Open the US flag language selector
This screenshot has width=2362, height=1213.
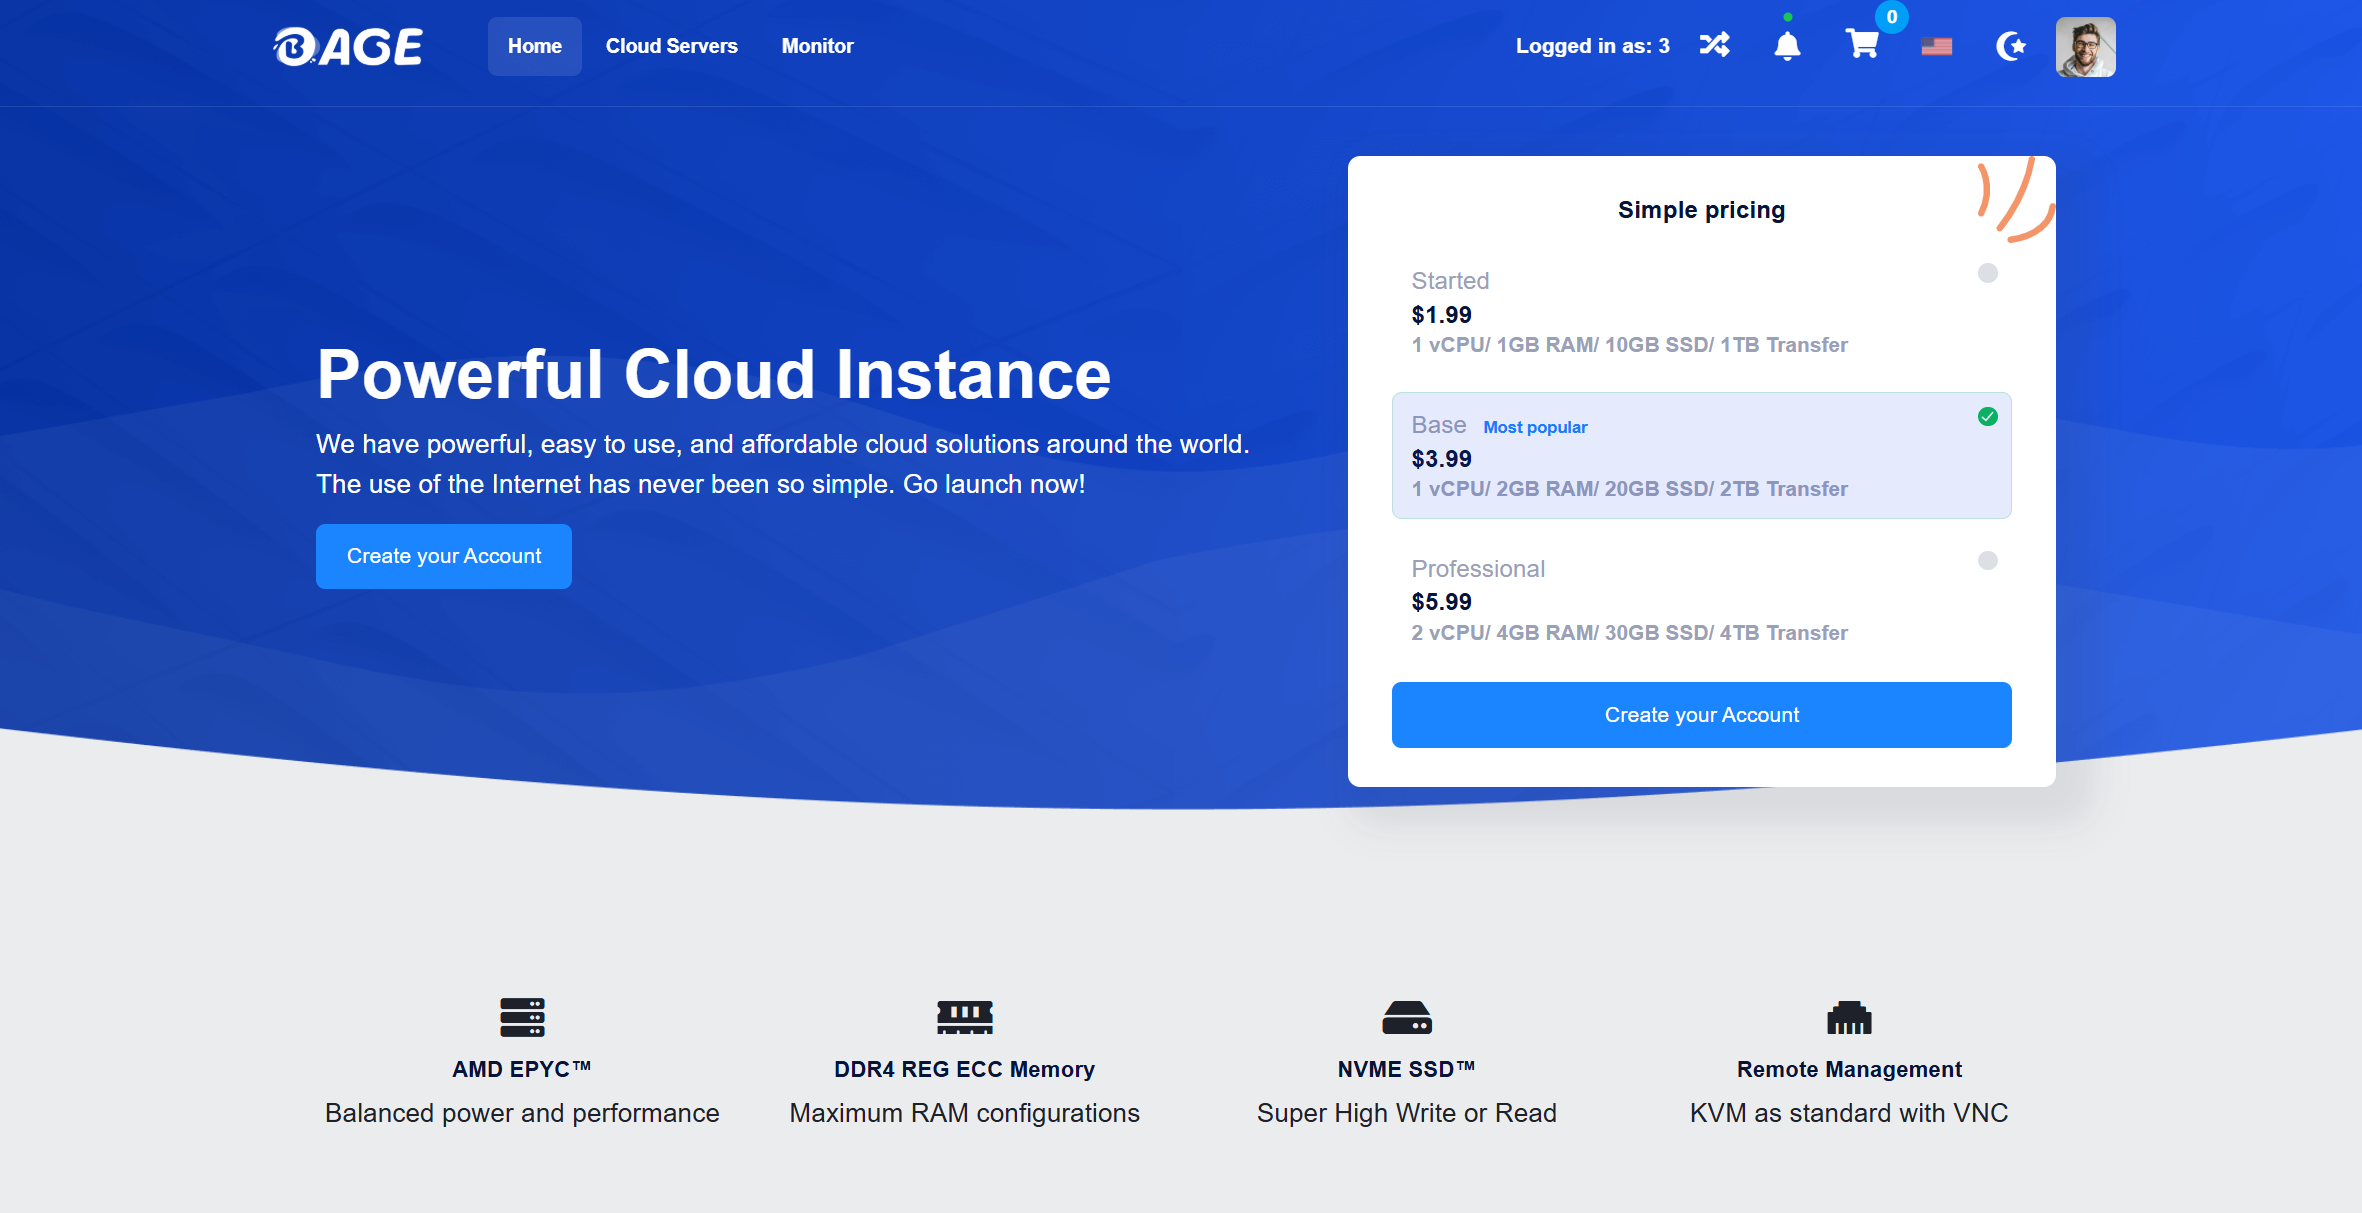[x=1936, y=46]
